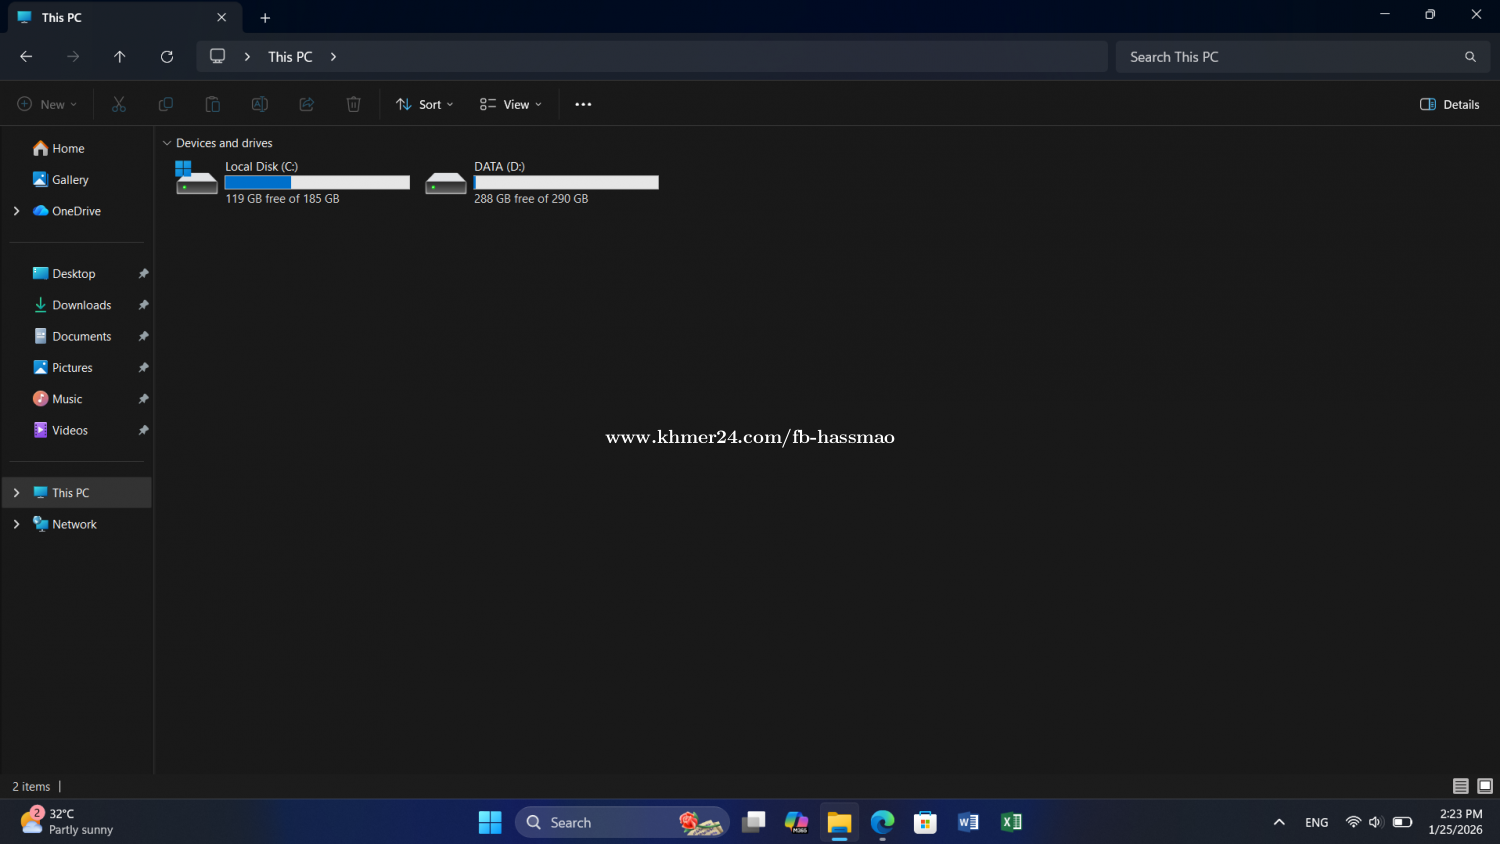Click the Refresh icon in the navigation bar
This screenshot has width=1500, height=844.
(x=167, y=57)
